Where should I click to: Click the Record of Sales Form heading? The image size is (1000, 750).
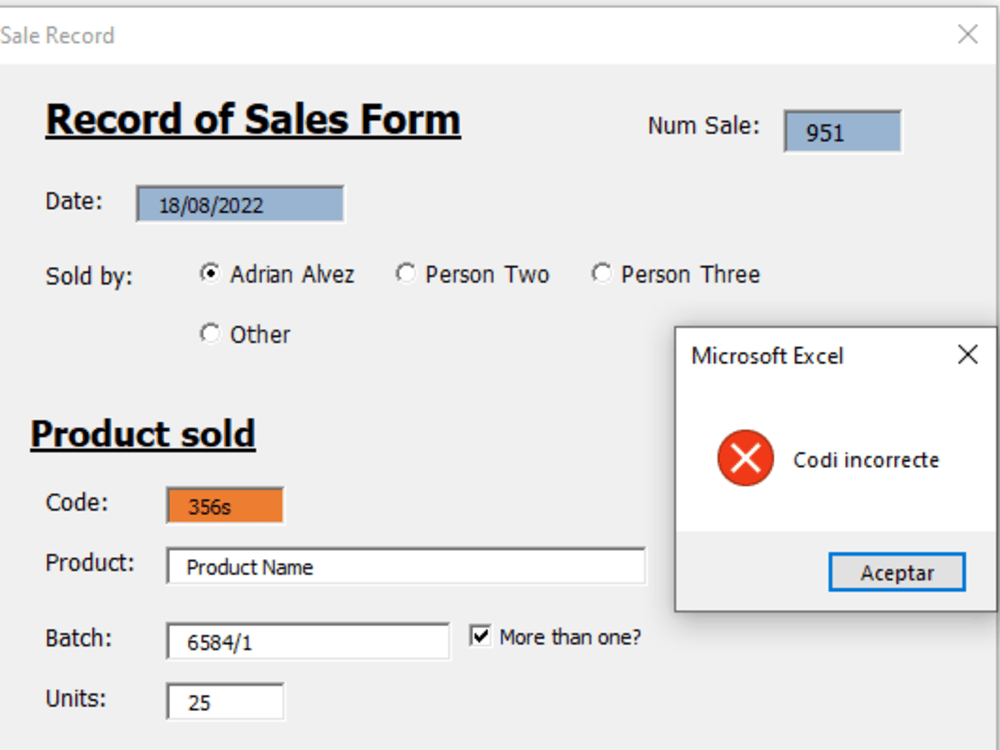pyautogui.click(x=253, y=118)
